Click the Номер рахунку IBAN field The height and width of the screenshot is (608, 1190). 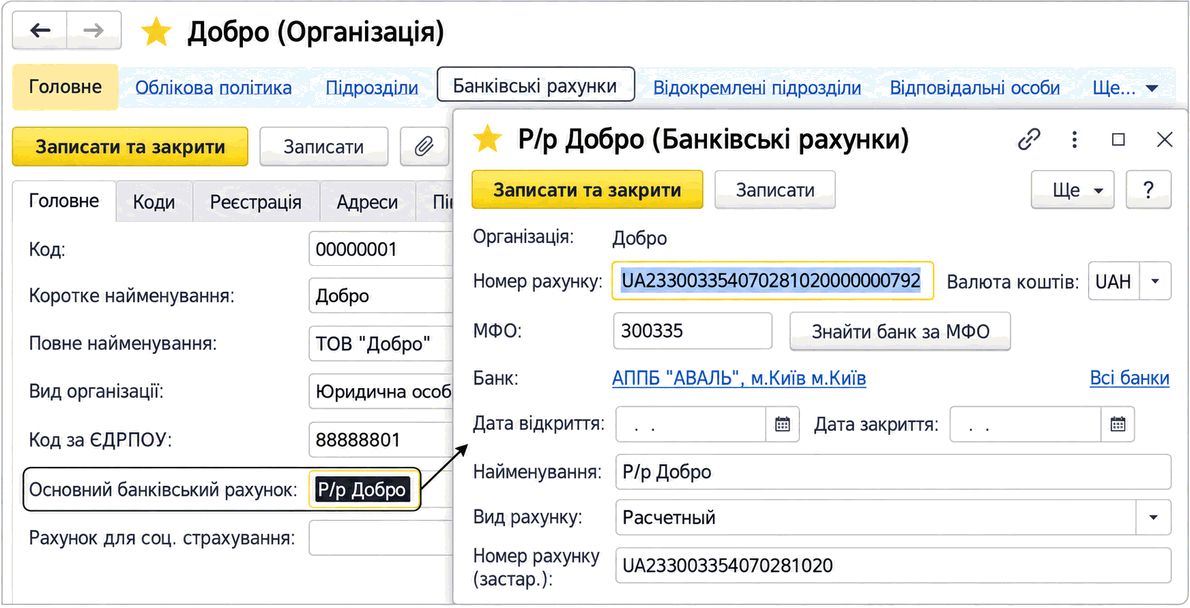773,281
